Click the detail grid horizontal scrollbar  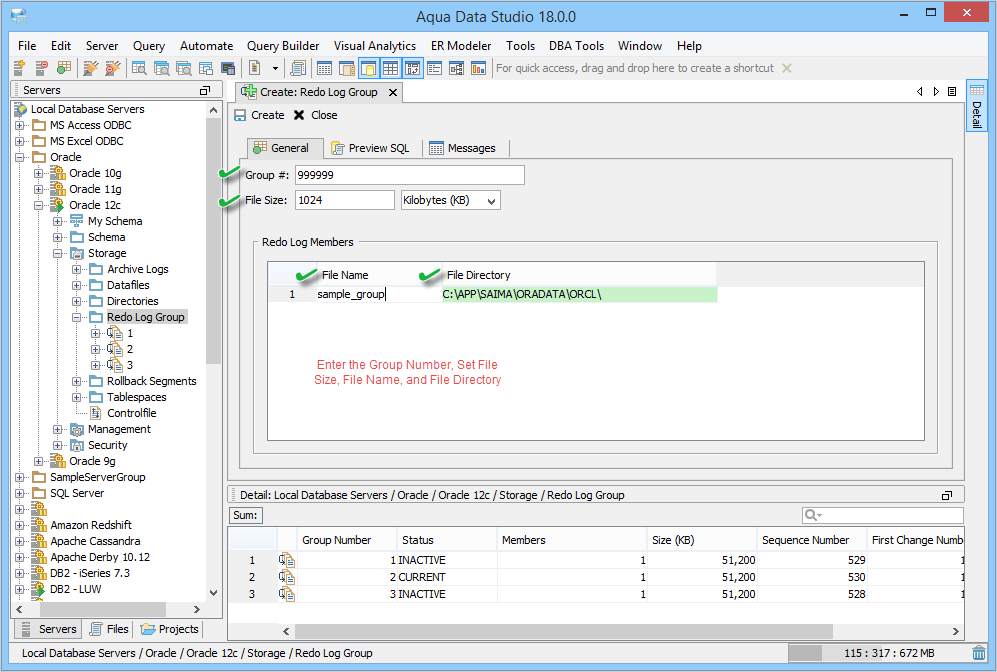pos(563,631)
